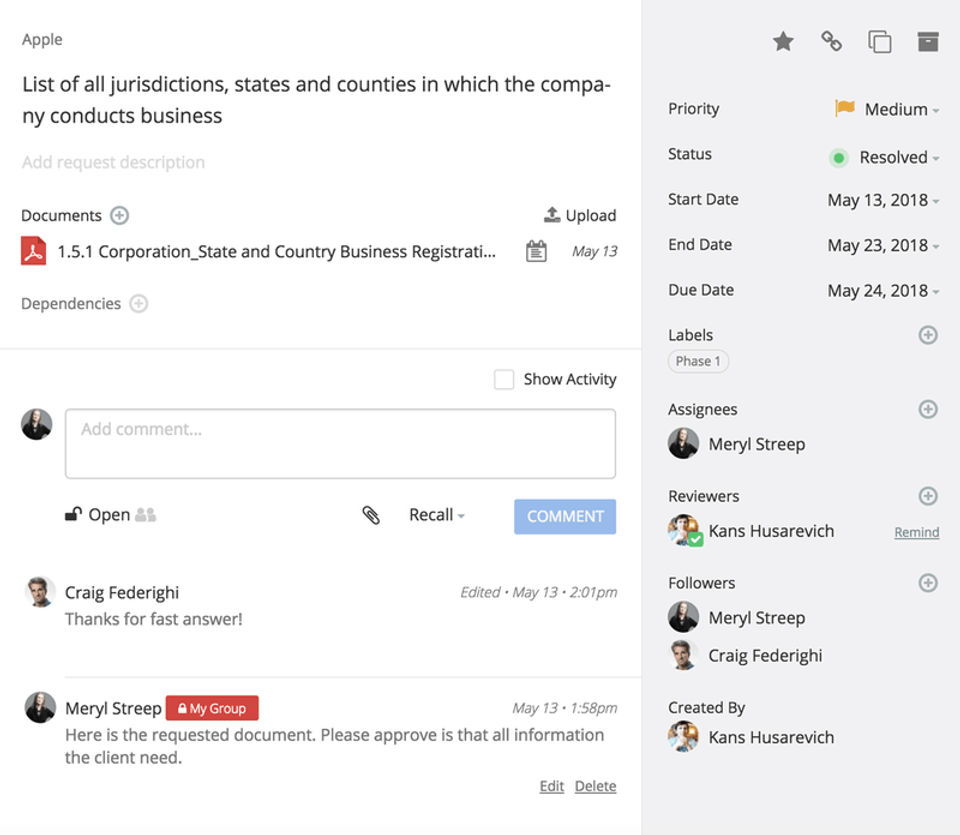Change the Resolved status dropdown
The image size is (960, 835).
(x=885, y=157)
